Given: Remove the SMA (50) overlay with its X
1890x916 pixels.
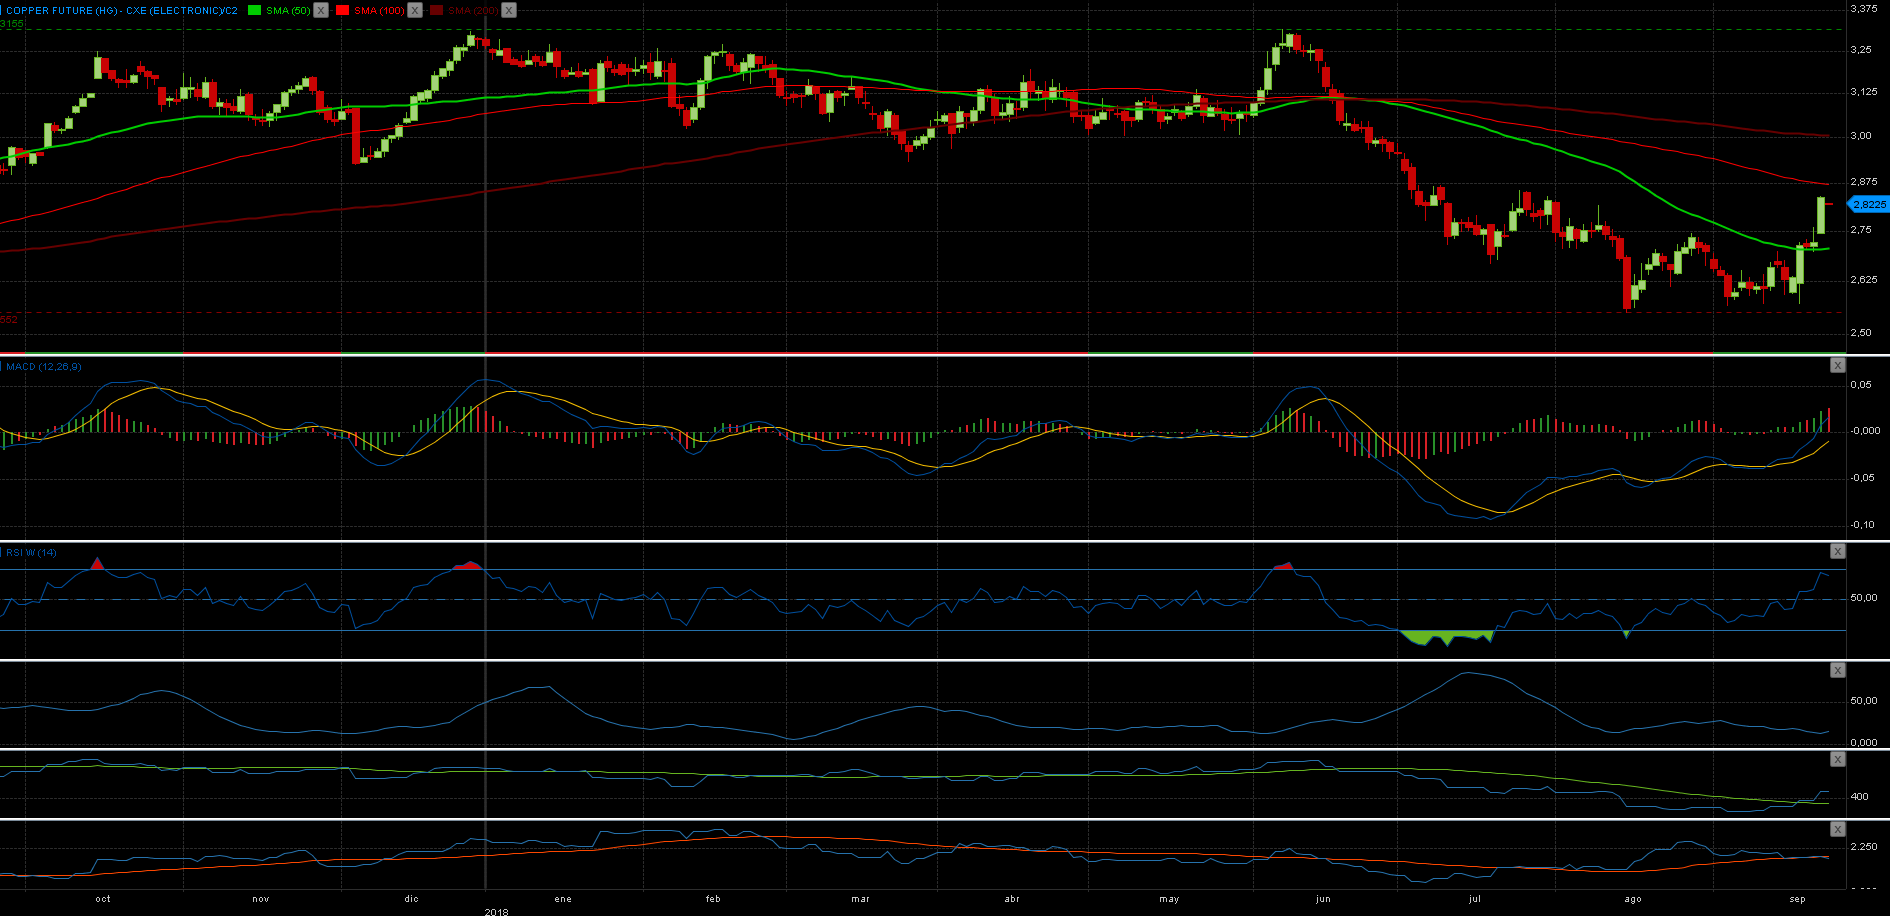Looking at the screenshot, I should 321,10.
